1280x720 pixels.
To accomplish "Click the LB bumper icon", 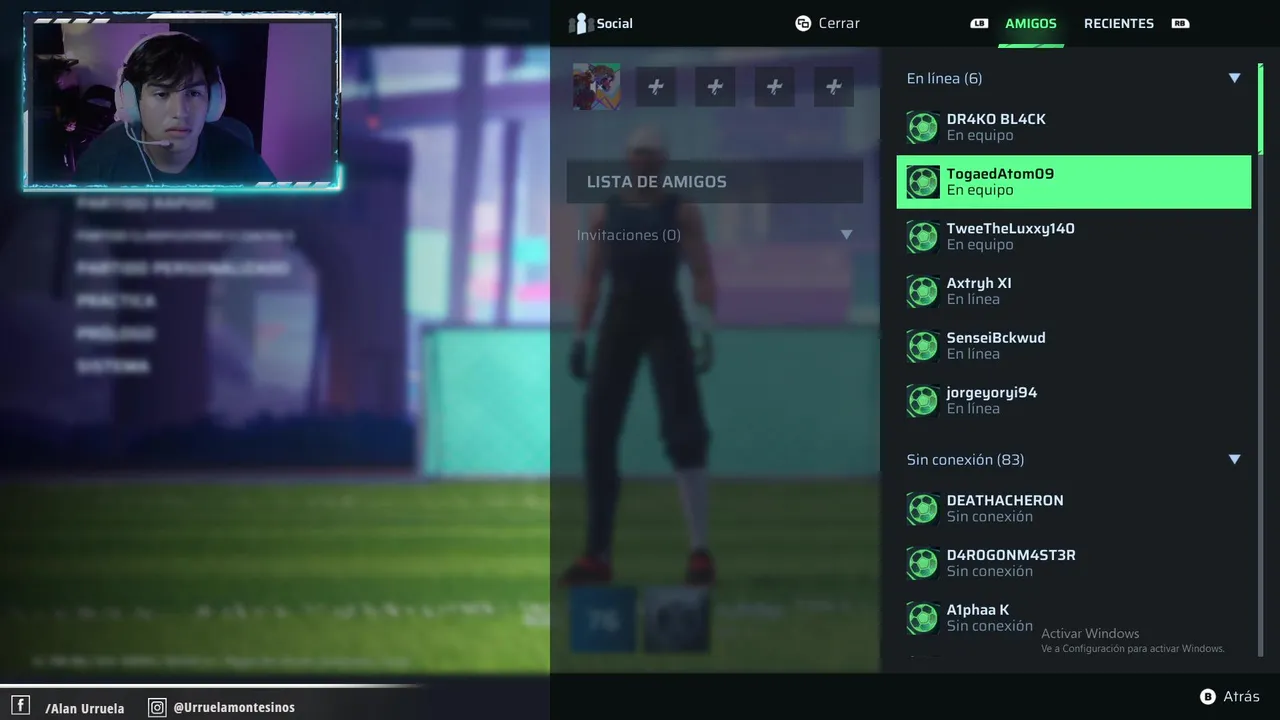I will (x=979, y=23).
